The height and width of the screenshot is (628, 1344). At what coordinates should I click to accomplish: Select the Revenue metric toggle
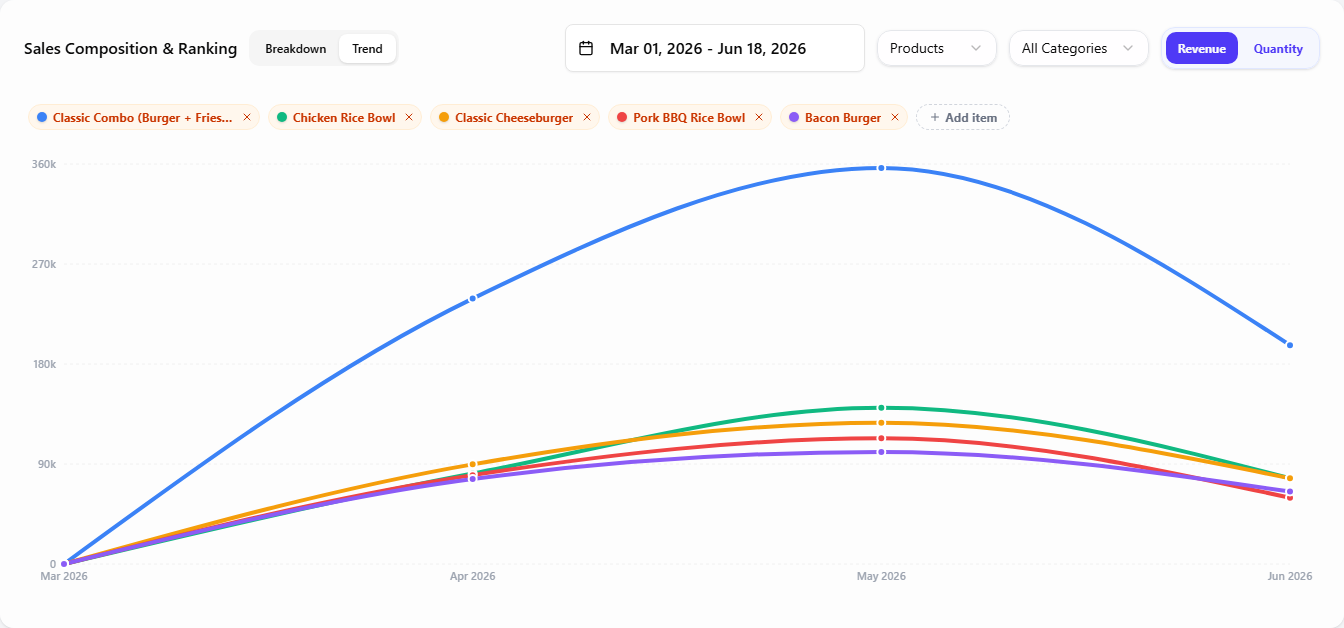coord(1202,48)
